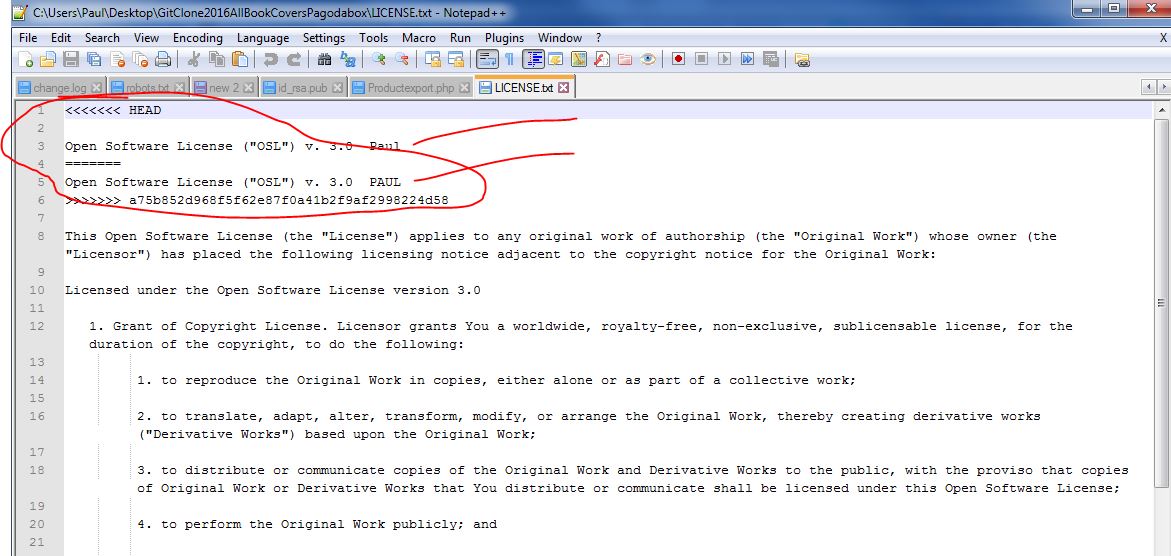Click the scrollbar up arrow
Screen dimensions: 1171x556
pyautogui.click(x=1161, y=111)
